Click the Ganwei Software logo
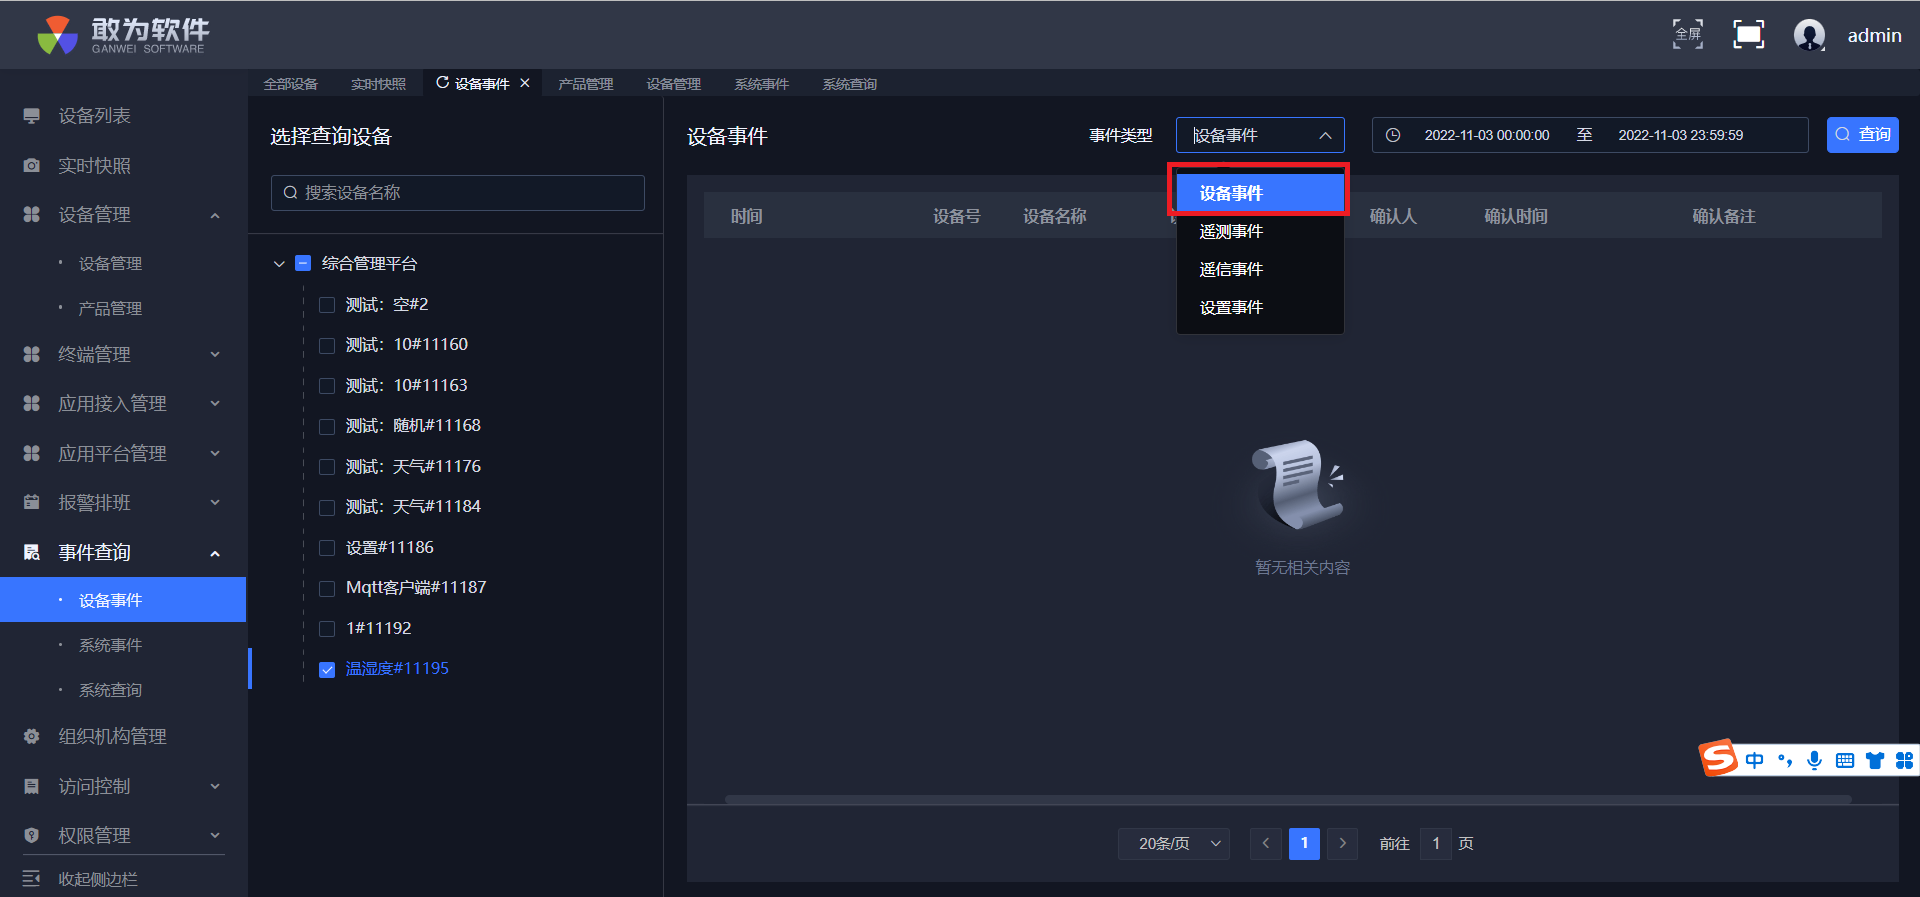This screenshot has height=897, width=1920. click(123, 35)
